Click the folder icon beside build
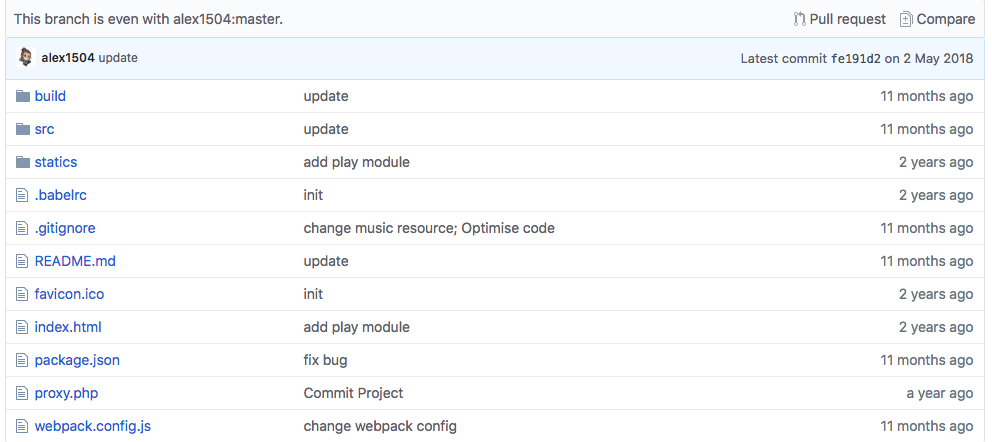Viewport: 992px width, 442px height. point(23,96)
